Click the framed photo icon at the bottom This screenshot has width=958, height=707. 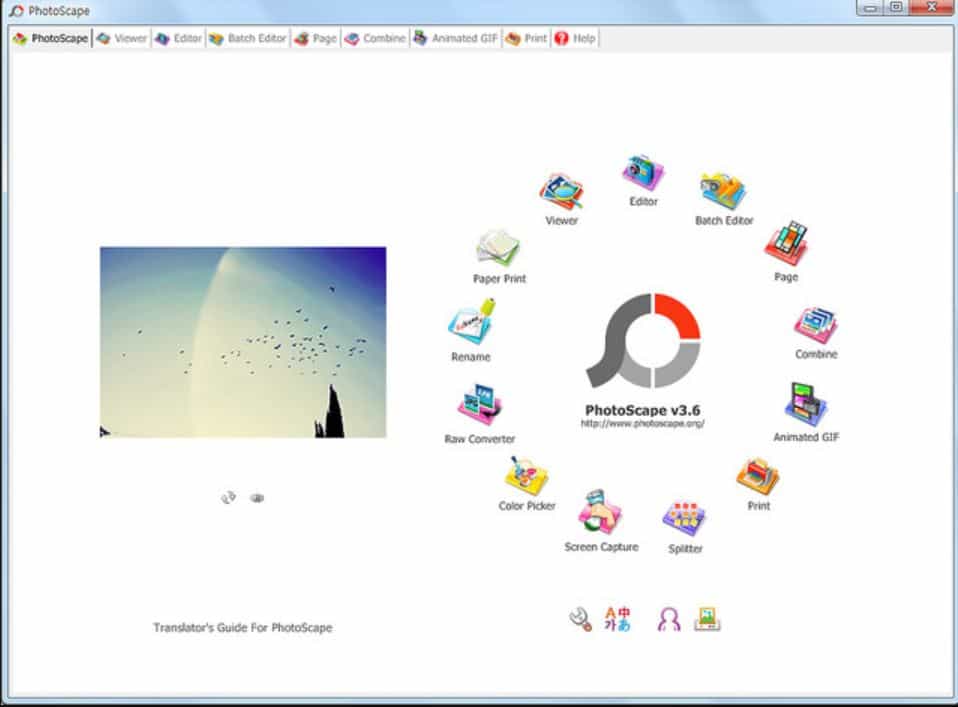[708, 619]
